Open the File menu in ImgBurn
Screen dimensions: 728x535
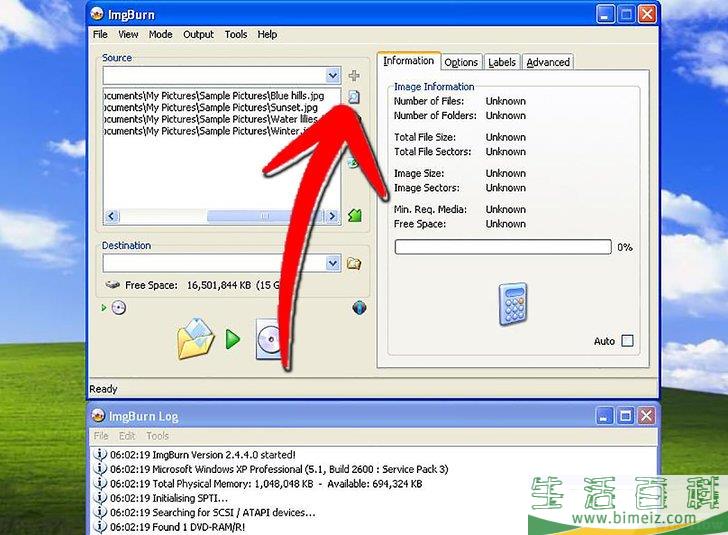tap(100, 34)
